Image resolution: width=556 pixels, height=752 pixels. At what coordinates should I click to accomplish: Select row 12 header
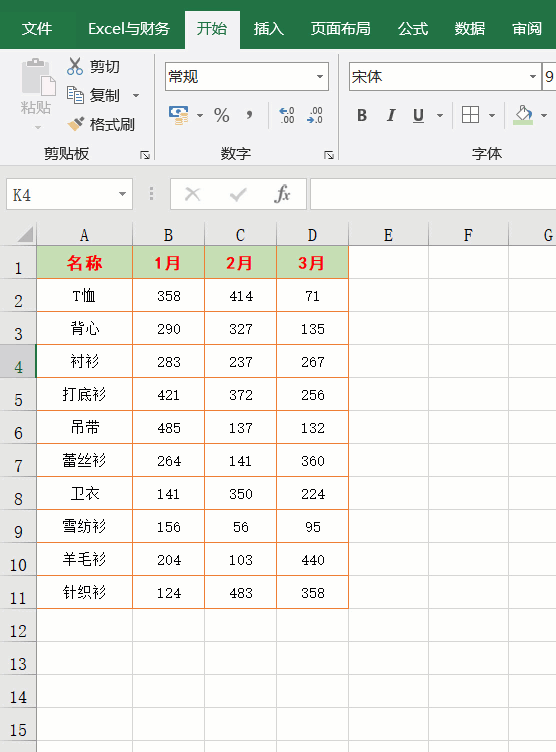18,625
